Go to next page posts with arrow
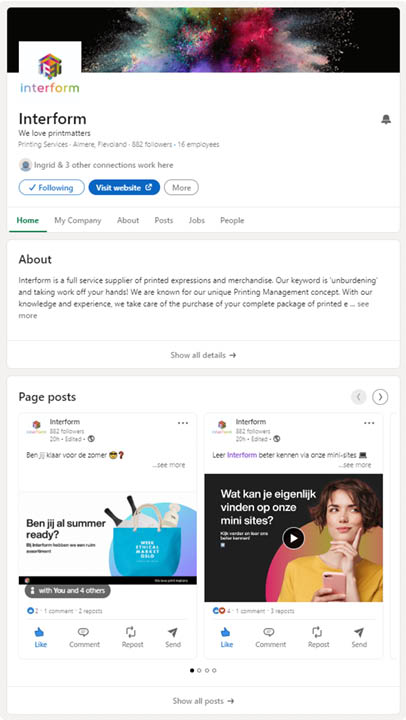Viewport: 406px width, 720px height. pyautogui.click(x=380, y=397)
